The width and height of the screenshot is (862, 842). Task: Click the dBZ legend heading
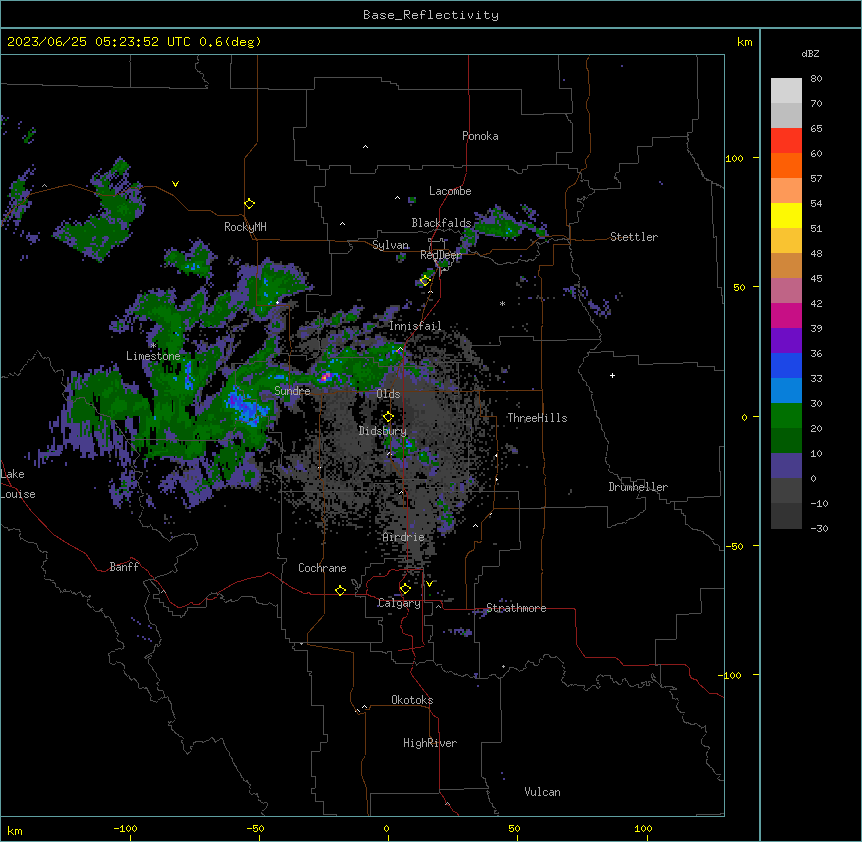coord(810,53)
